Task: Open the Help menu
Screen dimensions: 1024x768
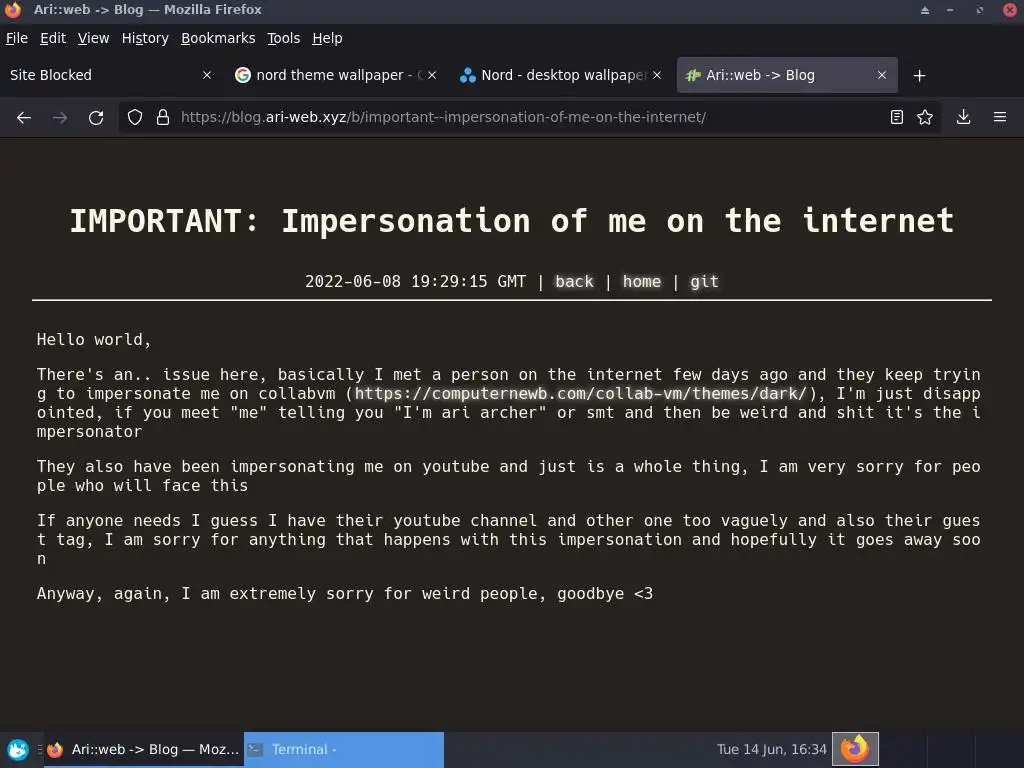Action: (327, 39)
